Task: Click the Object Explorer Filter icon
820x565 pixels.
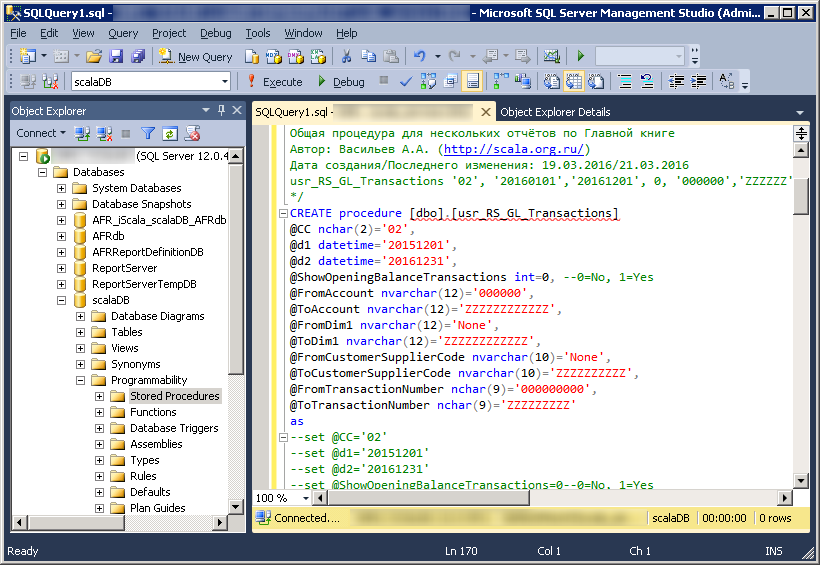Action: [x=148, y=134]
